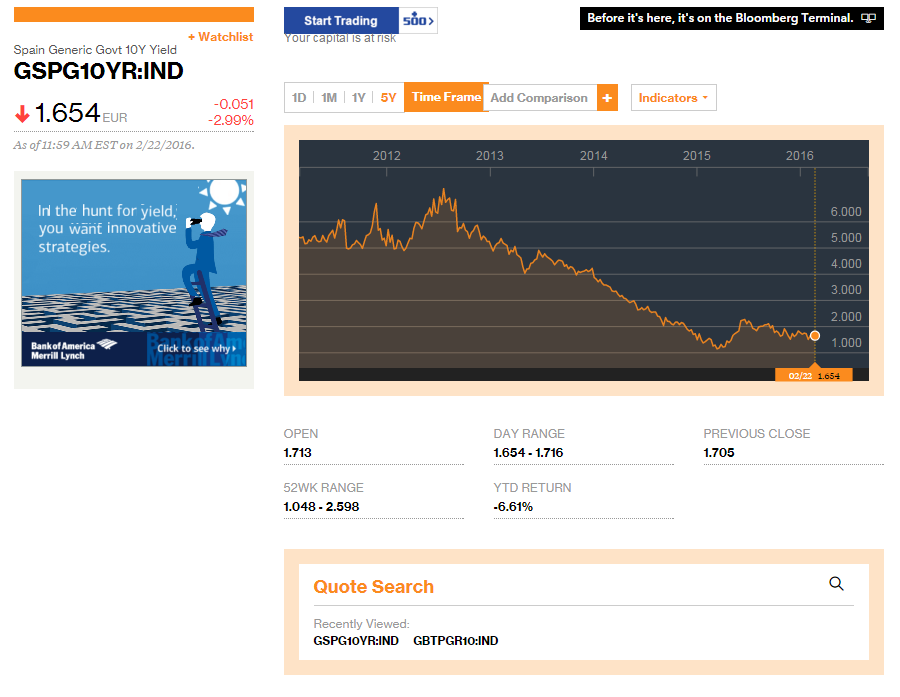Screen dimensions: 900x697
Task: Click the OPEN value 1.713
Action: click(297, 452)
